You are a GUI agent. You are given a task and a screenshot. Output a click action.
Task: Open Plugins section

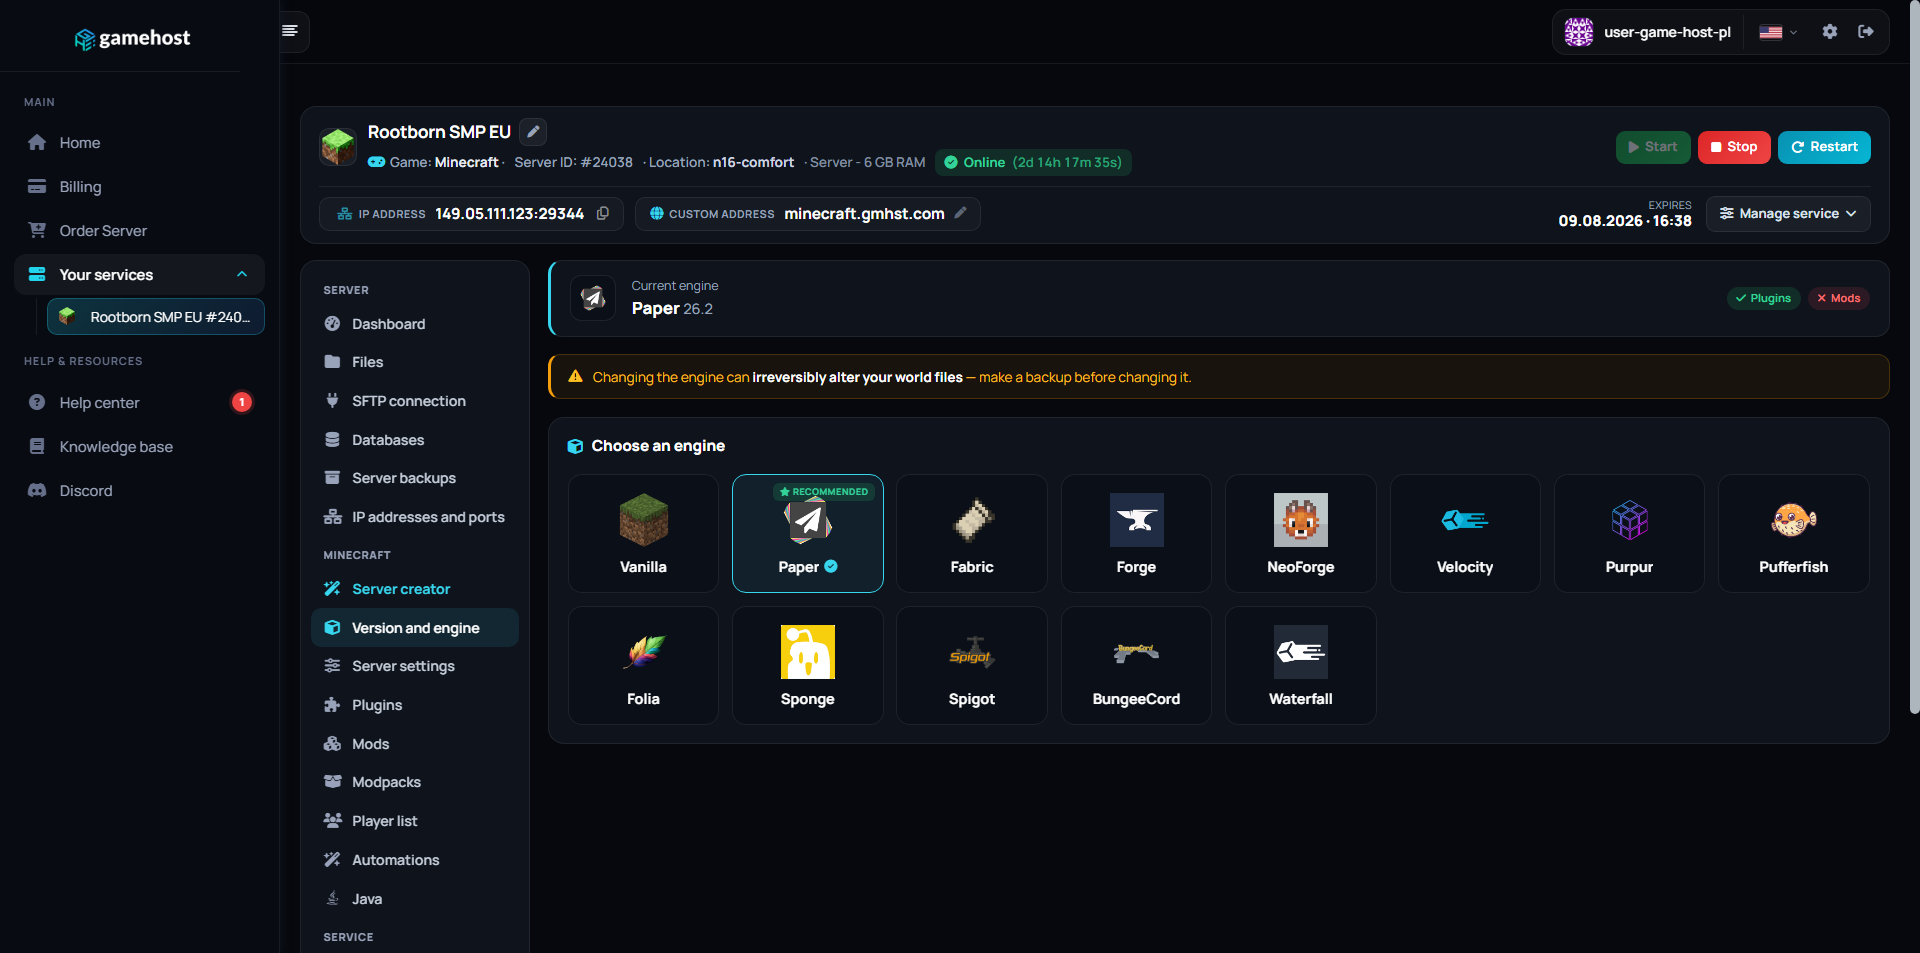tap(415, 705)
